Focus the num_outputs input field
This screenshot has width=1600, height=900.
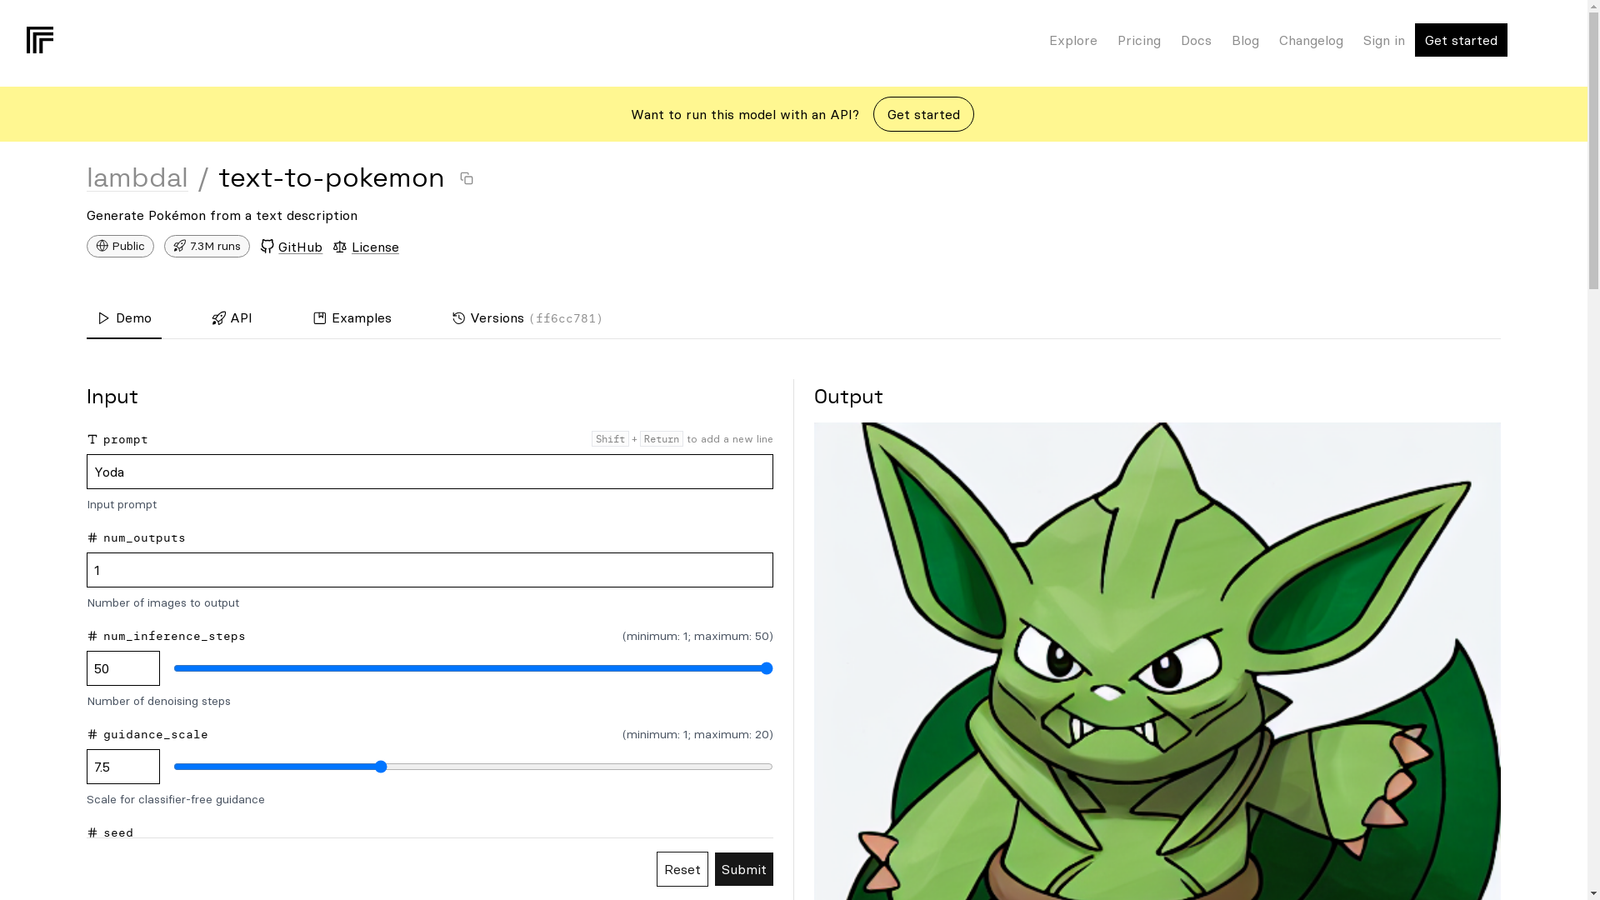[430, 570]
